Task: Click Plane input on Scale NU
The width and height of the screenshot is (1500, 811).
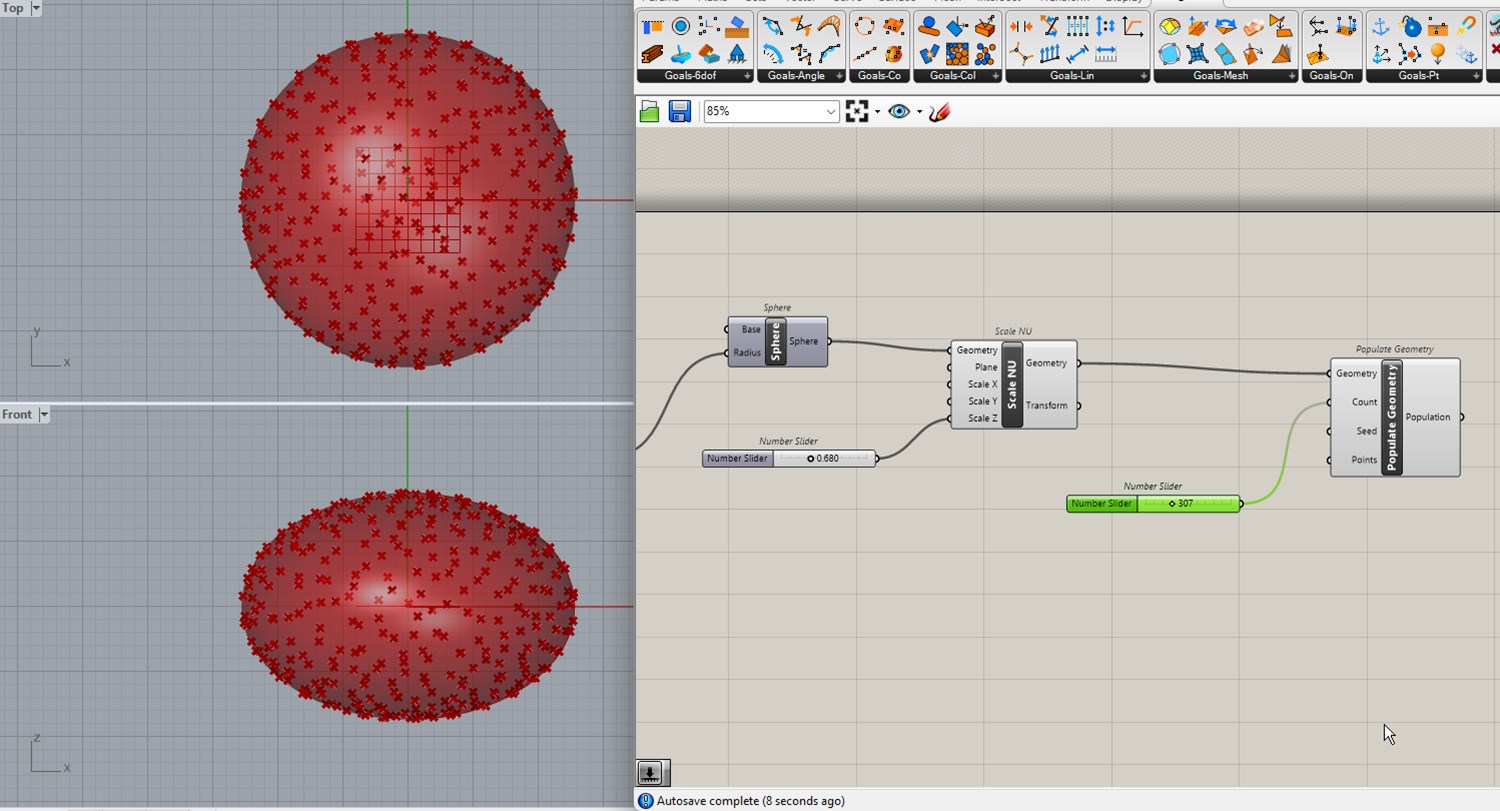Action: [986, 367]
